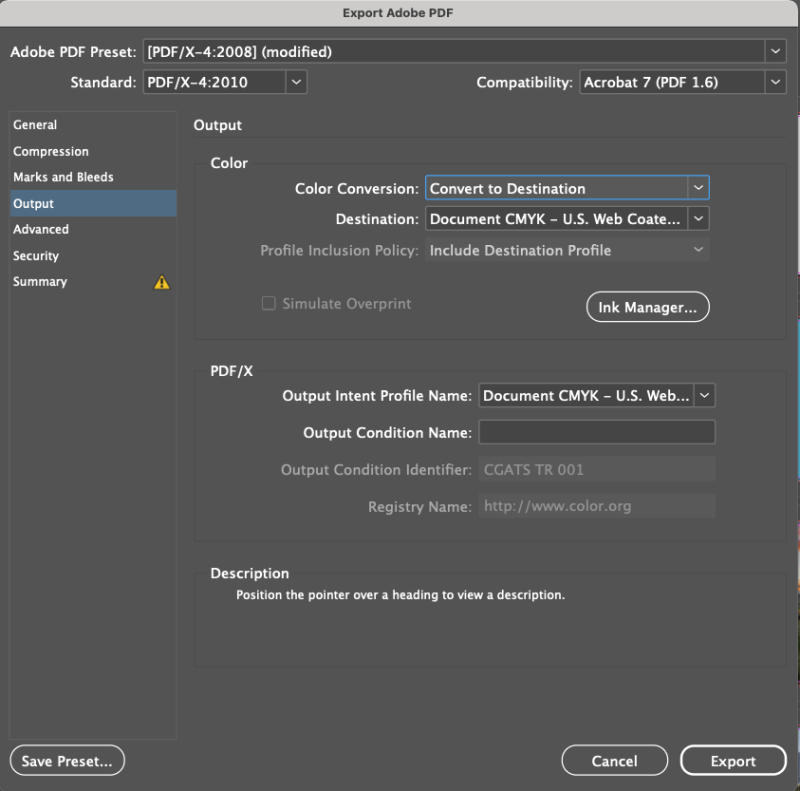Open the Compatibility Acrobat 7 dropdown
The image size is (800, 791).
coord(683,82)
